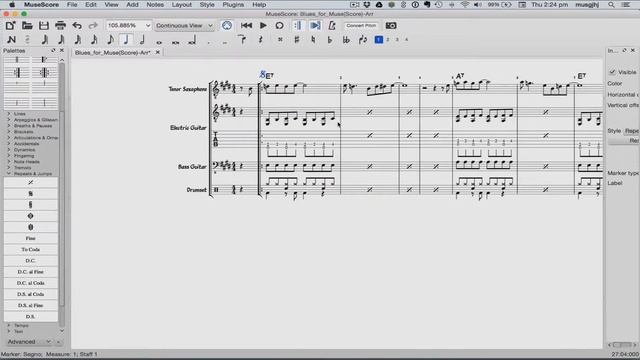
Task: Toggle the metronome icon
Action: [x=332, y=26]
